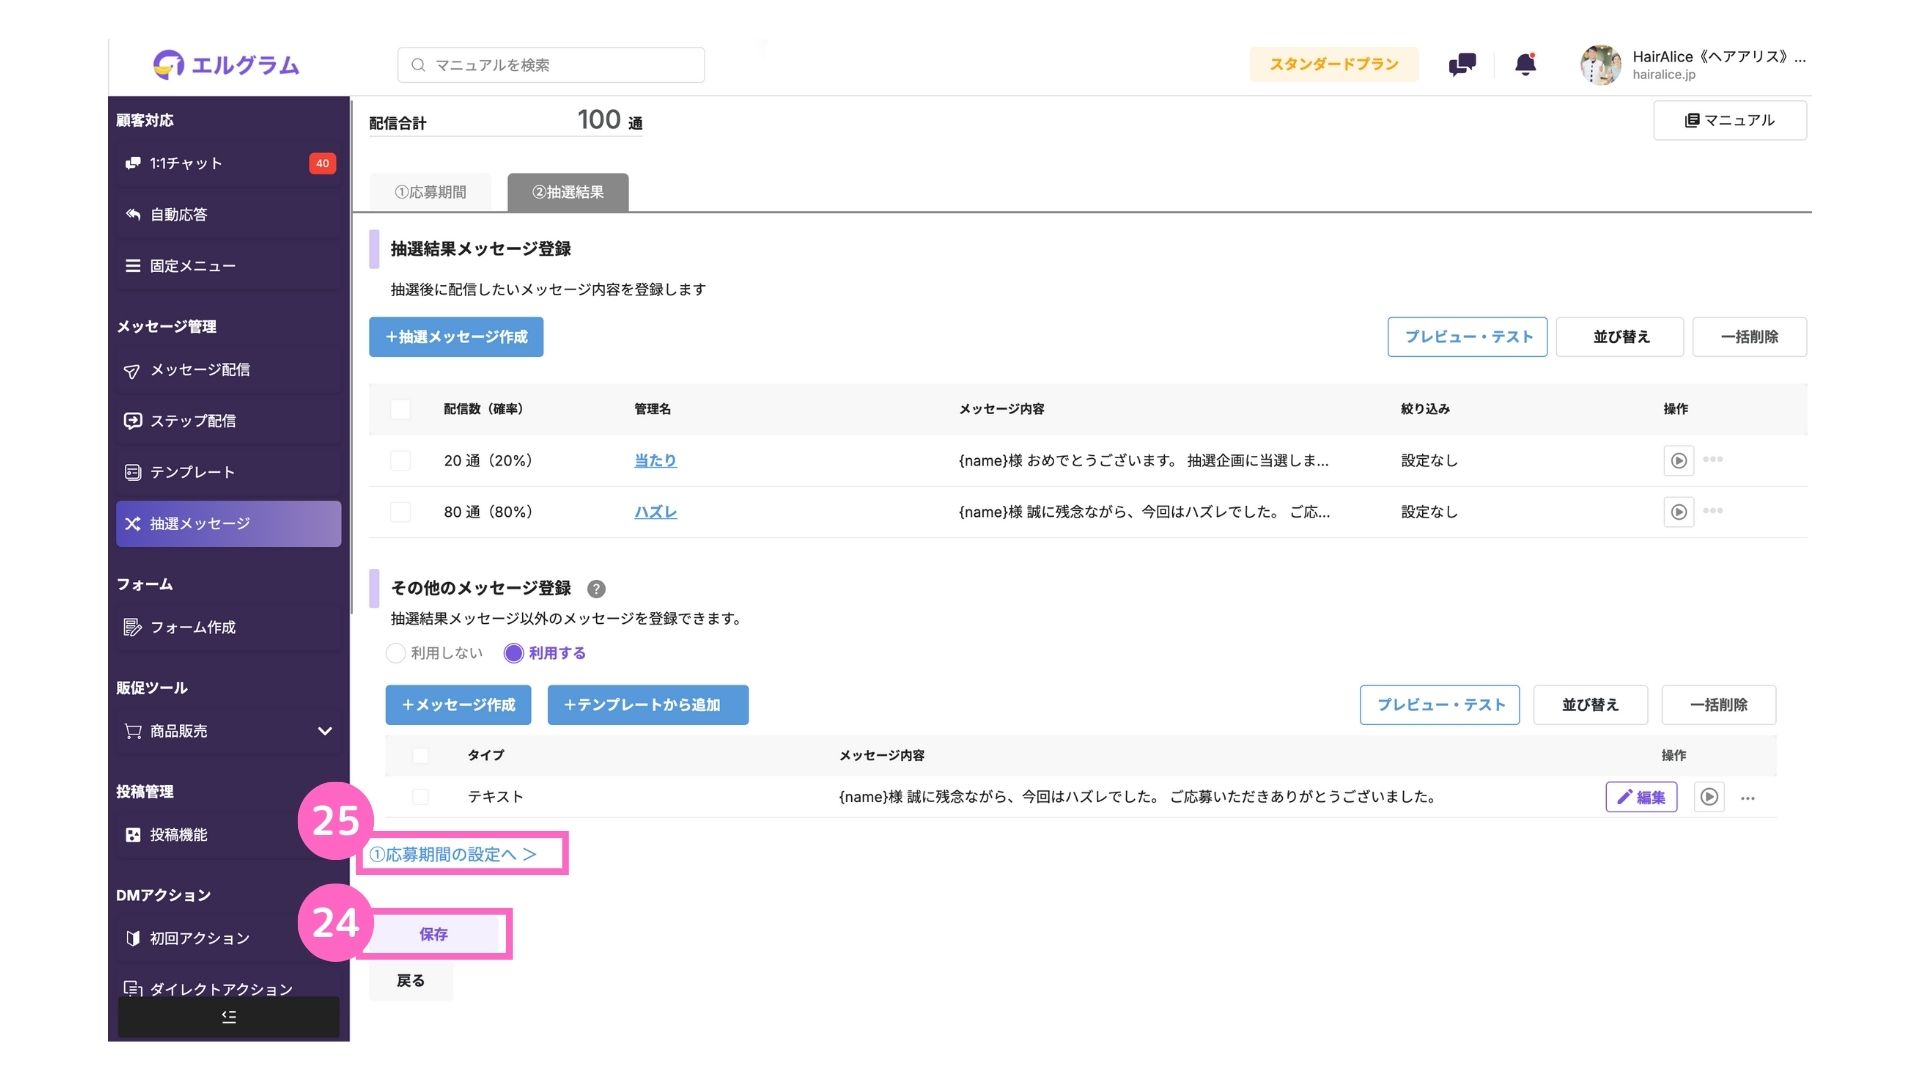The width and height of the screenshot is (1920, 1080).
Task: Click 設定なし in 当たり row
Action: pos(1429,461)
